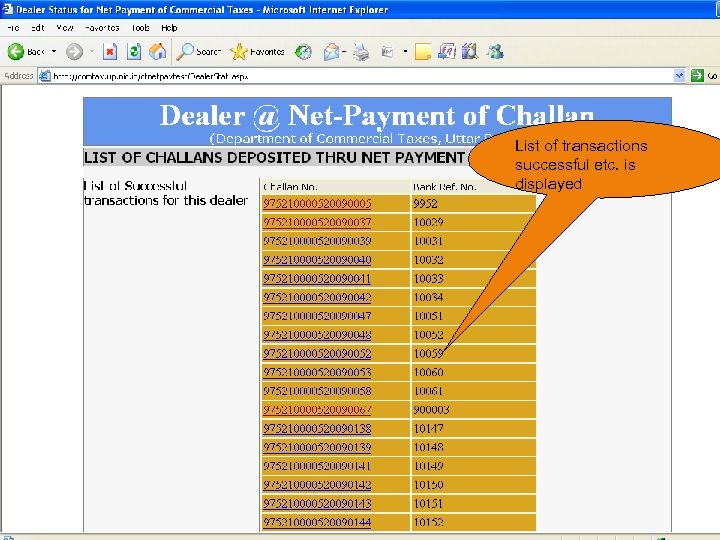This screenshot has height=540, width=720.
Task: Open challan link 975210000520090142
Action: click(x=317, y=484)
